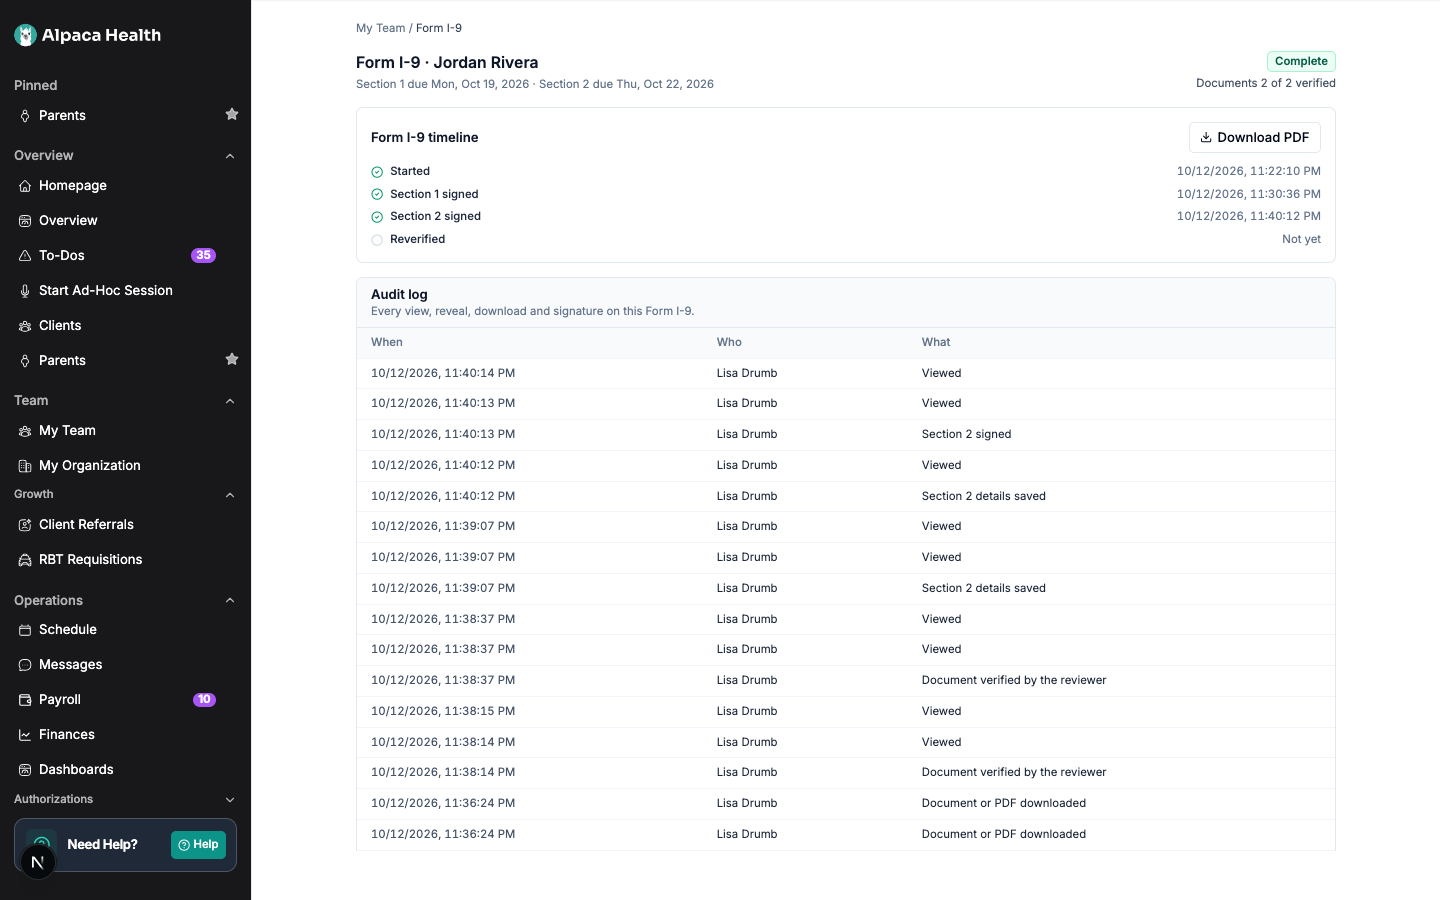Viewport: 1440px width, 900px height.
Task: Click the Overview item dashboard icon
Action: click(x=25, y=221)
